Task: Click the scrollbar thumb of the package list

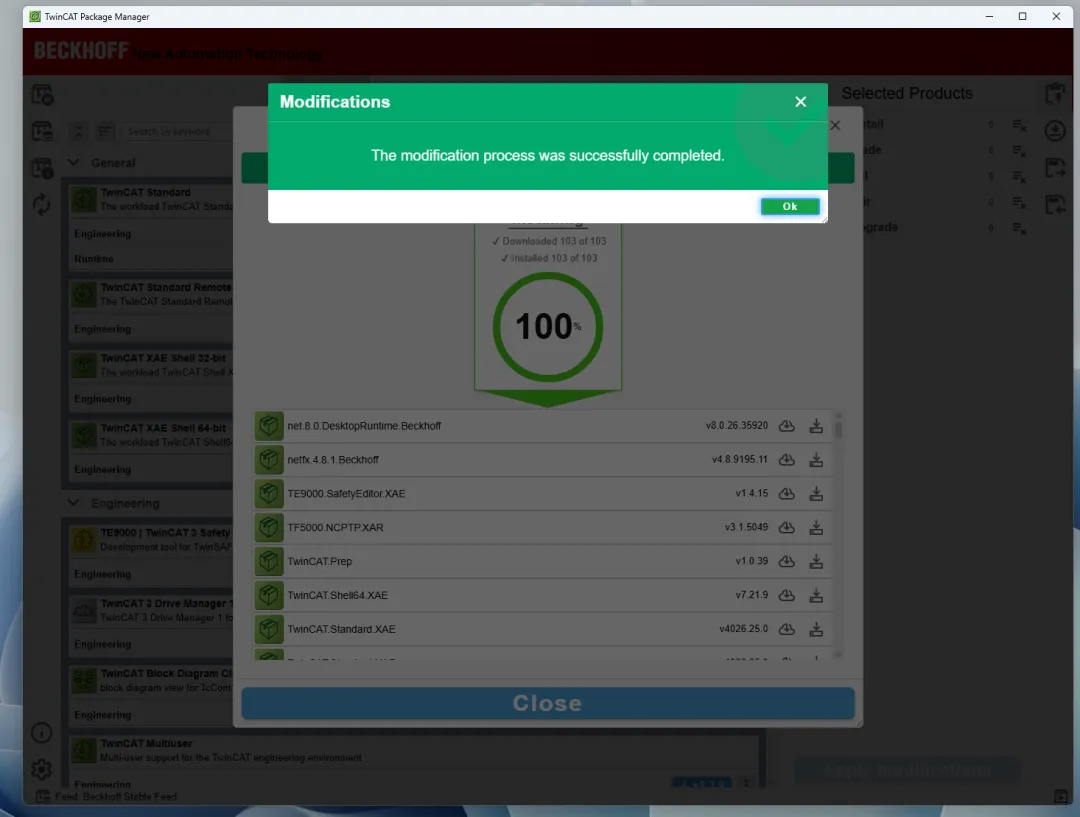Action: (838, 429)
